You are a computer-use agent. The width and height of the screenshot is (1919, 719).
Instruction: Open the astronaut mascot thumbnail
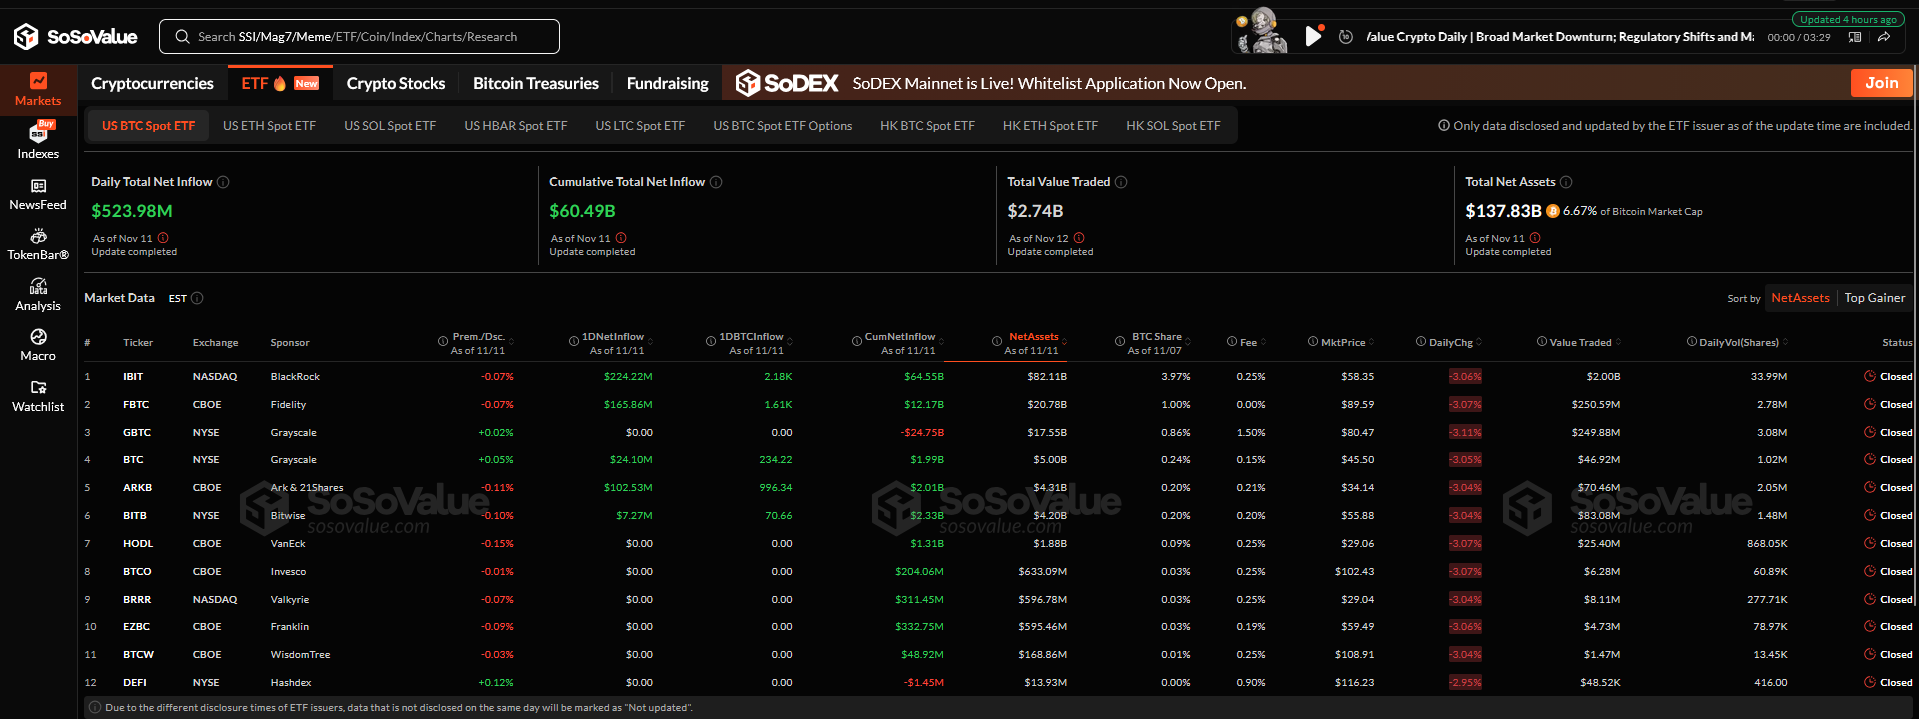[x=1262, y=31]
